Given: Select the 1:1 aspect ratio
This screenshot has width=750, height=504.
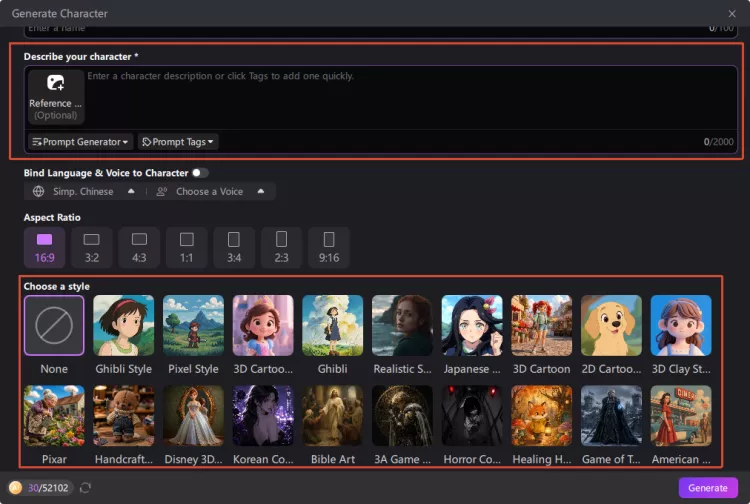Looking at the screenshot, I should pyautogui.click(x=186, y=248).
